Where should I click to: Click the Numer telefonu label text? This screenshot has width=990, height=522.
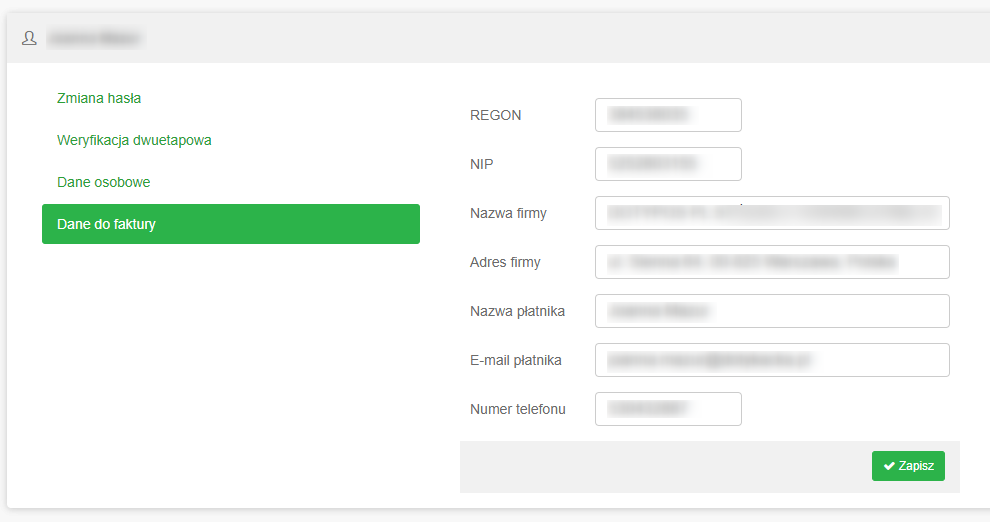tap(518, 409)
